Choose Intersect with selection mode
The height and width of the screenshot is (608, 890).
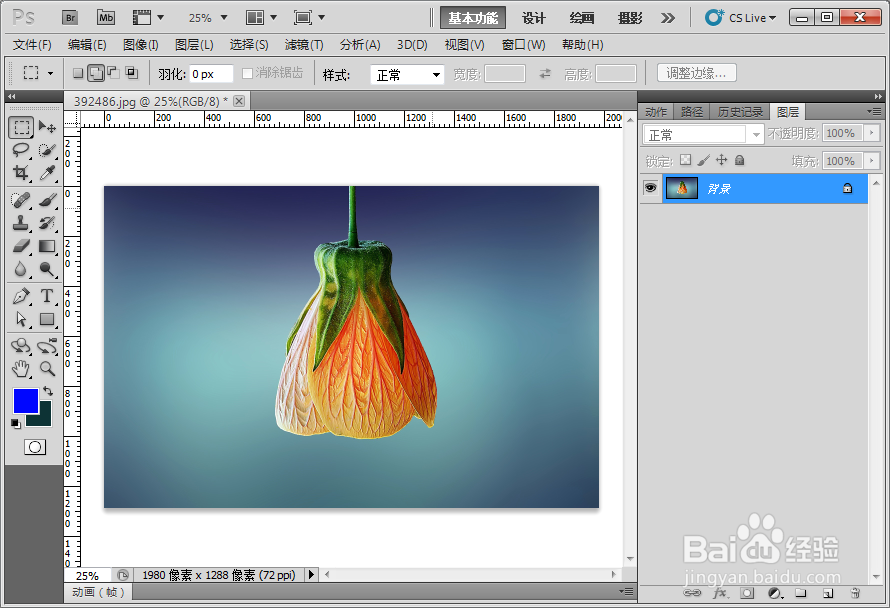[132, 73]
